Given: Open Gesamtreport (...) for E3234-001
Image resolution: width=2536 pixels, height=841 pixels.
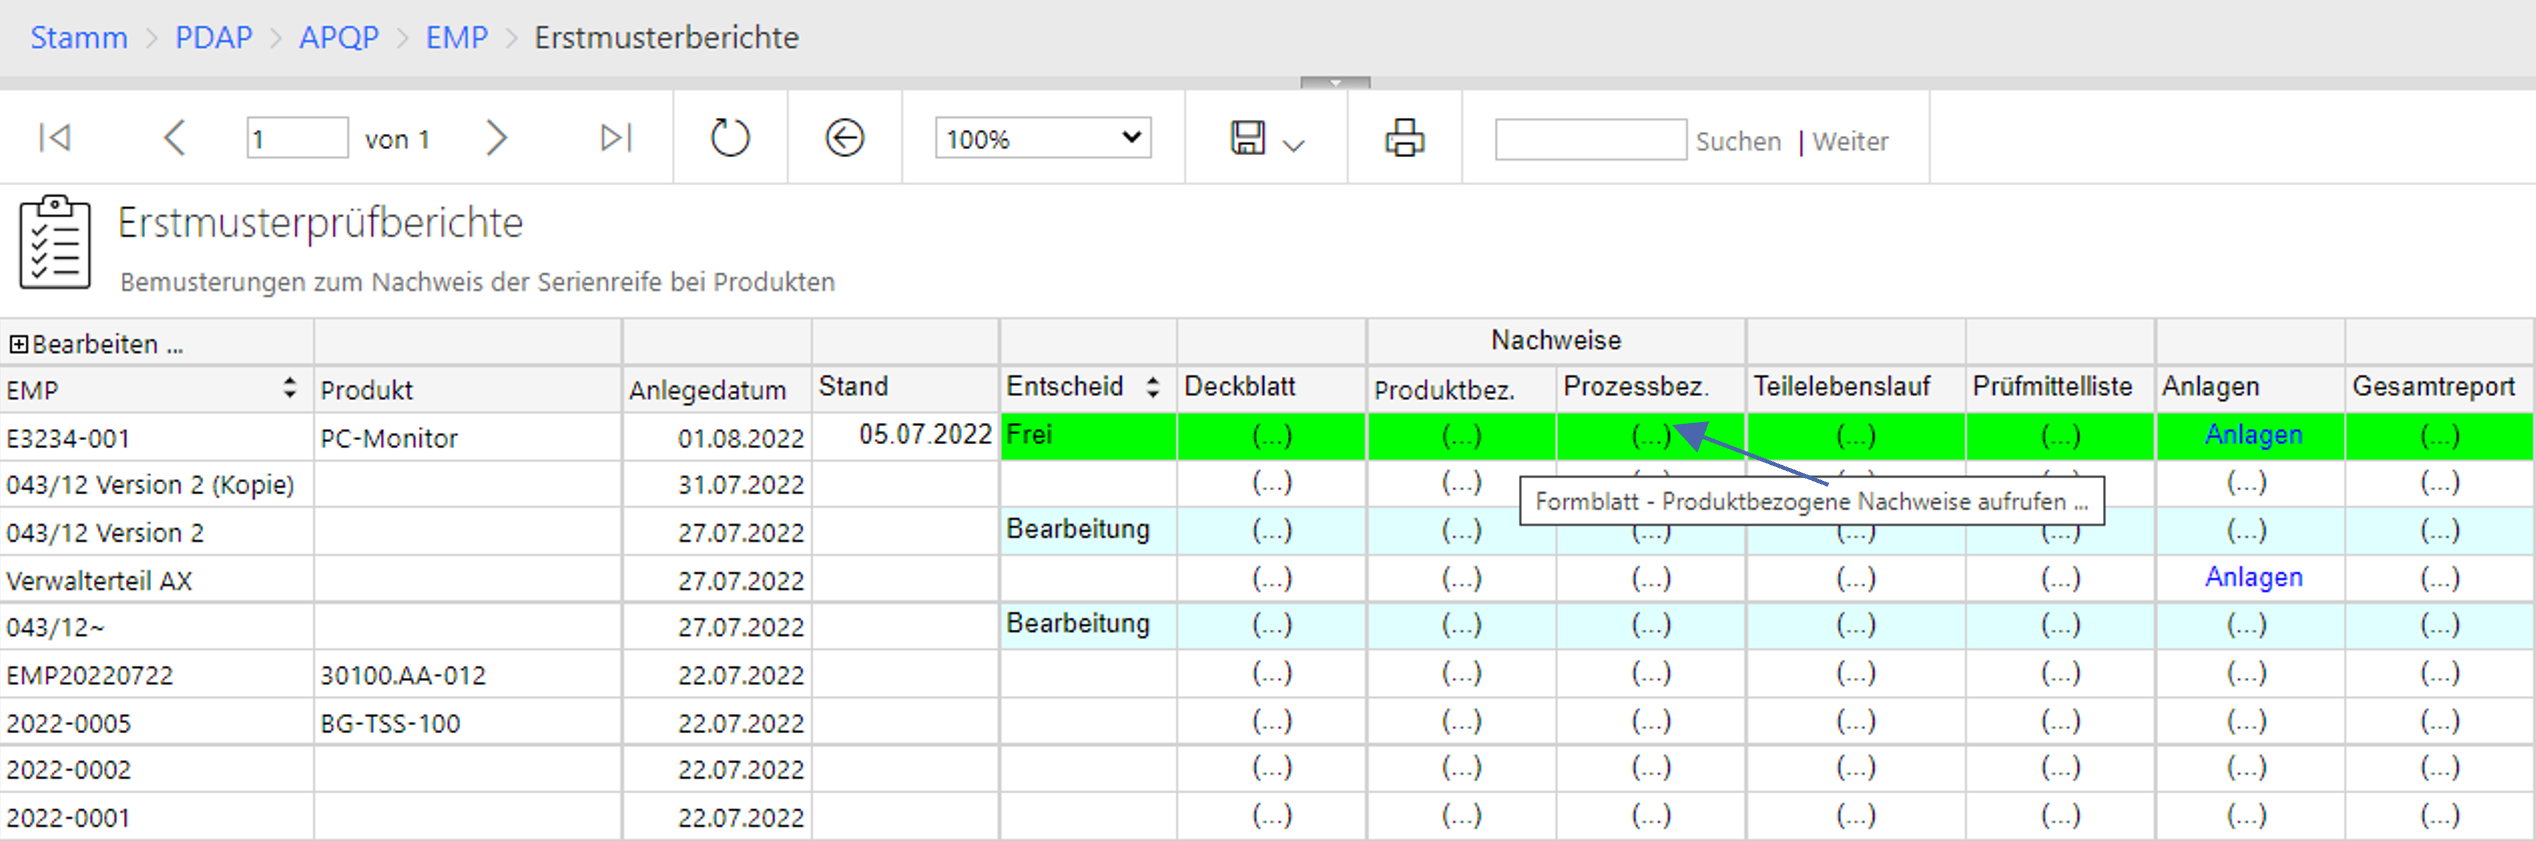Looking at the screenshot, I should click(2440, 436).
